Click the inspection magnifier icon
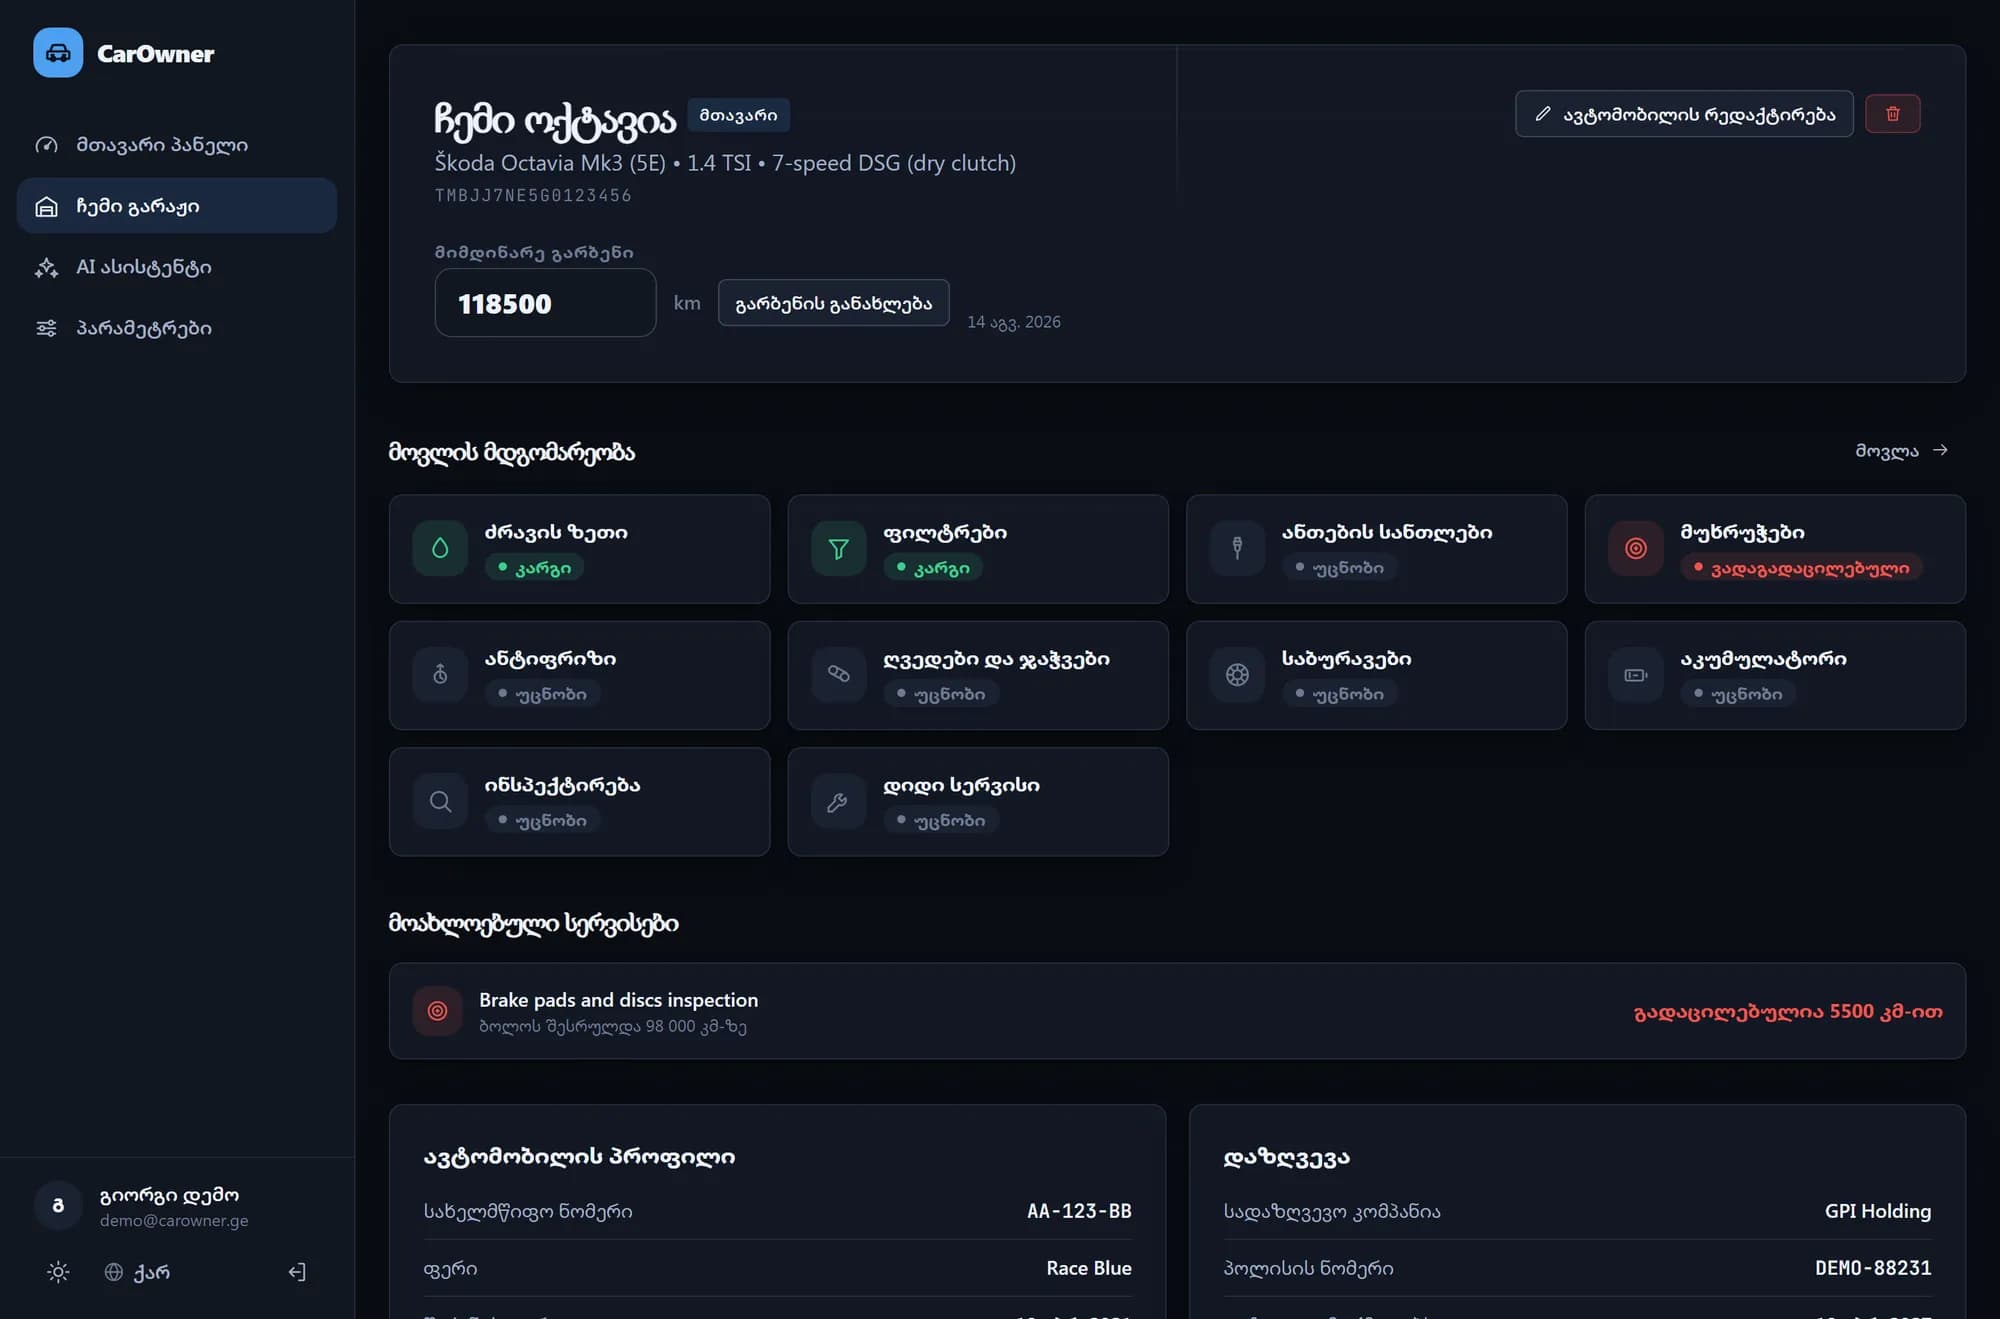 tap(440, 801)
